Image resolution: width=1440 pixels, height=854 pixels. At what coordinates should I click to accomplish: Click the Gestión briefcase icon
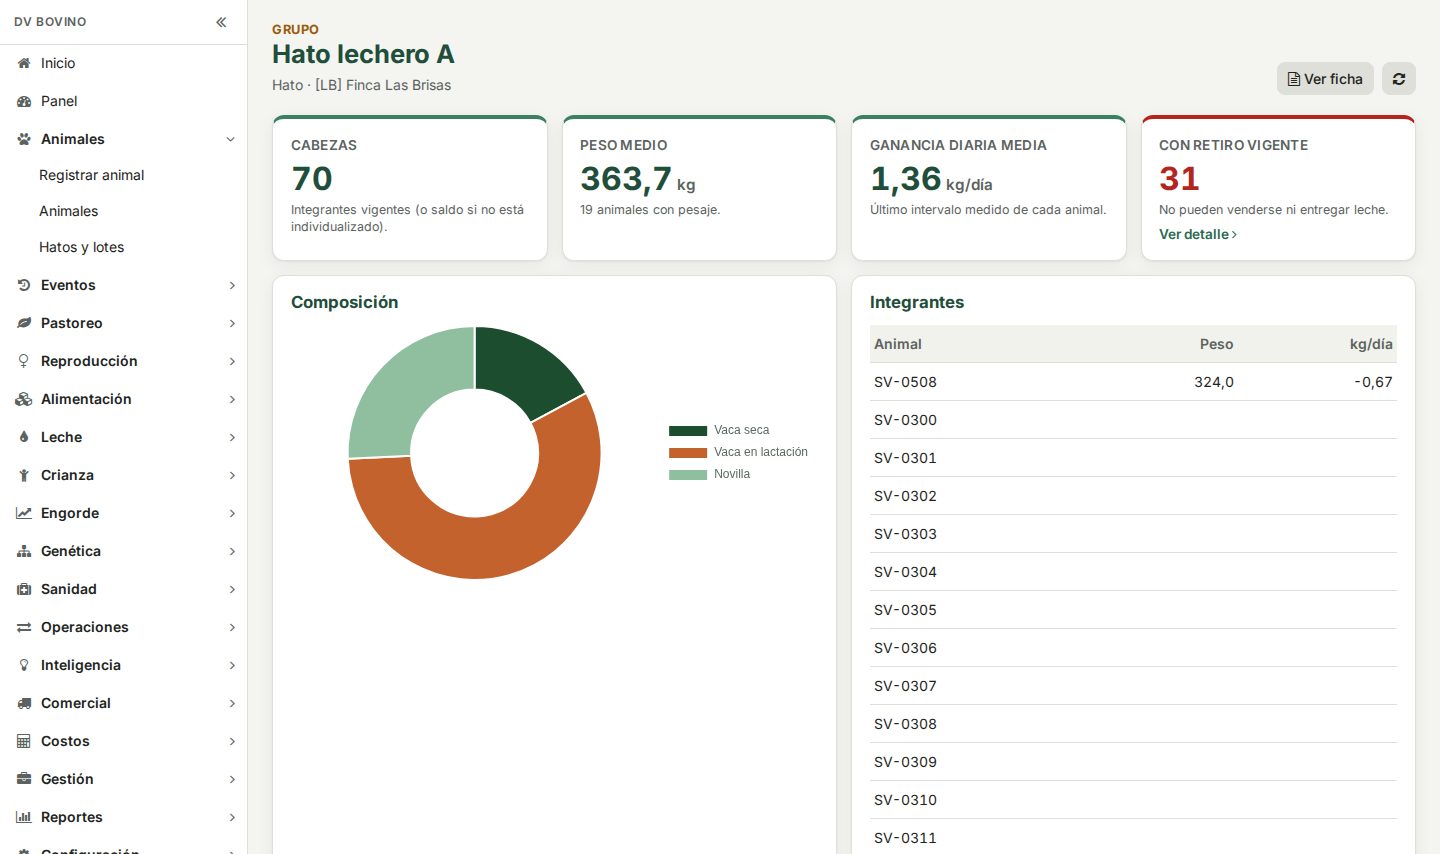(x=24, y=779)
